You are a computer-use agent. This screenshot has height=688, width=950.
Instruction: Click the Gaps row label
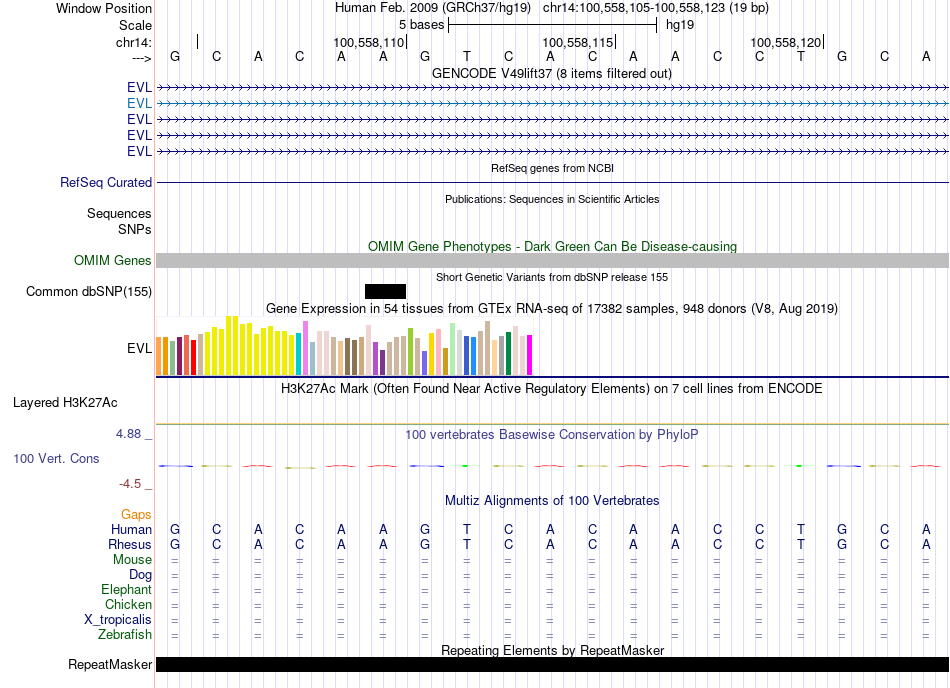136,514
